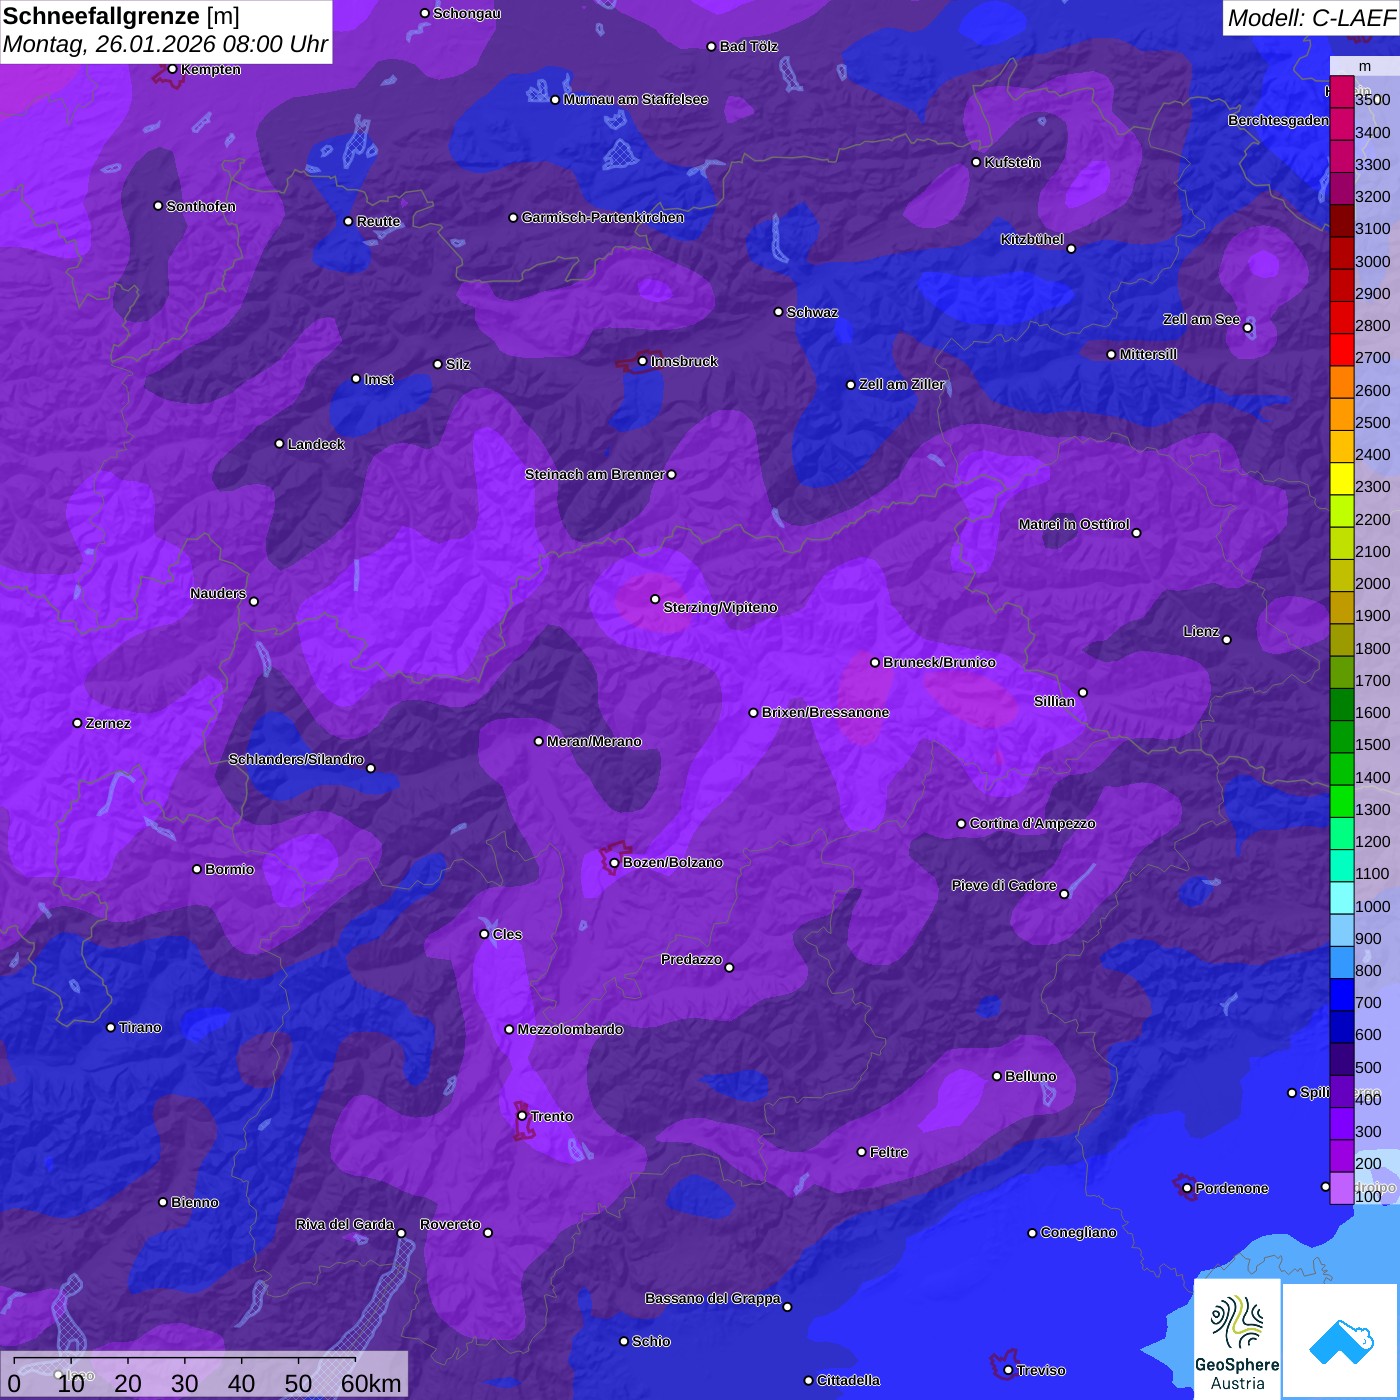The width and height of the screenshot is (1400, 1400).
Task: Click the 1500 value on legend
Action: coord(1372,744)
